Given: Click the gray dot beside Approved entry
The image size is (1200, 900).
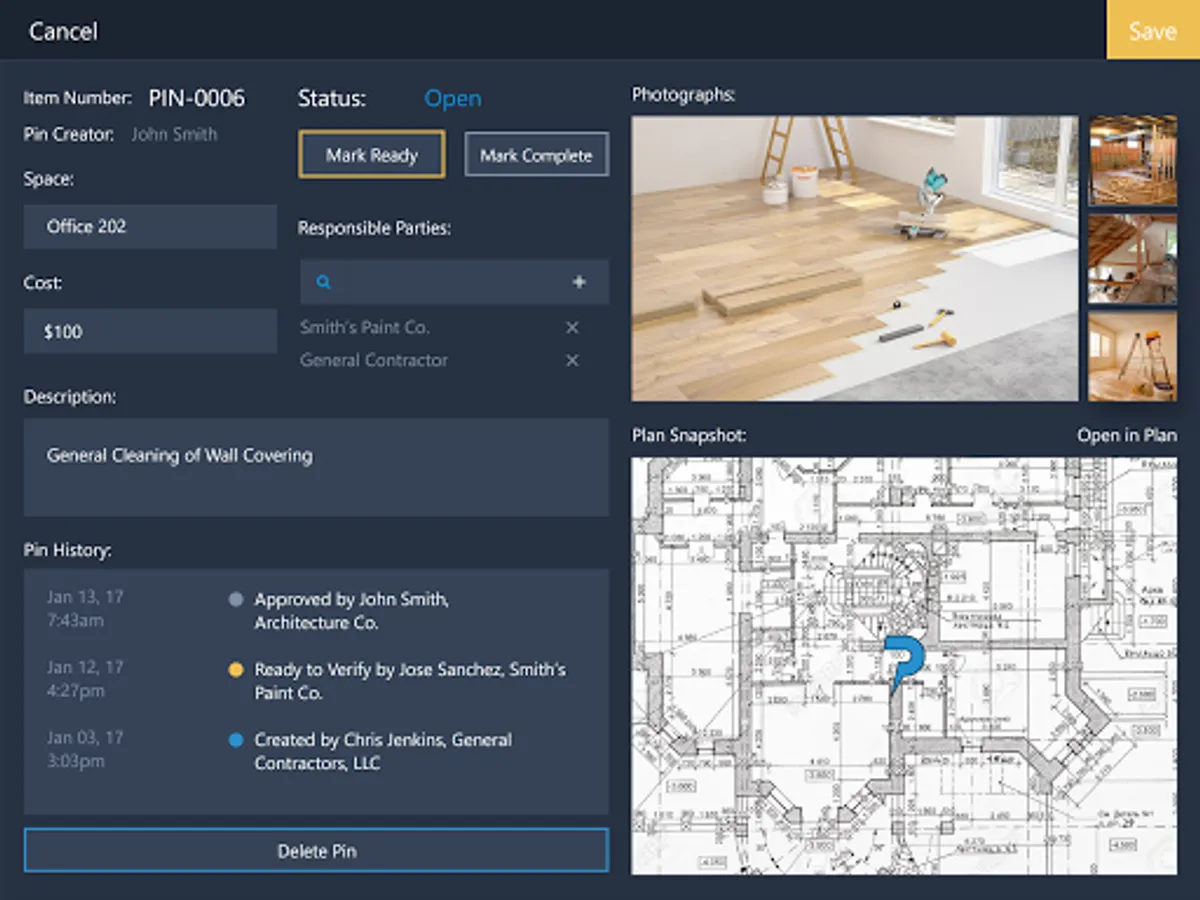Looking at the screenshot, I should click(x=236, y=600).
